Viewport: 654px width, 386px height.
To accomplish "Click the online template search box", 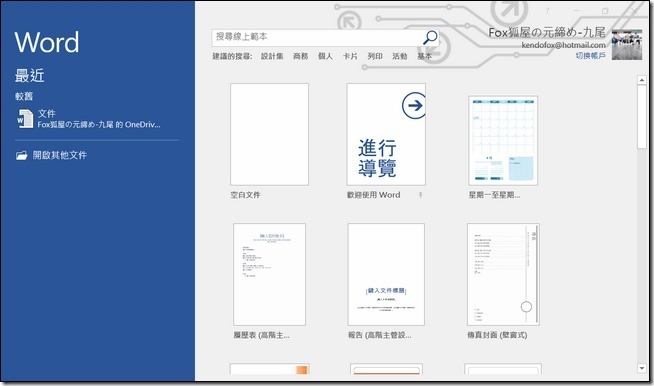I will (x=317, y=38).
